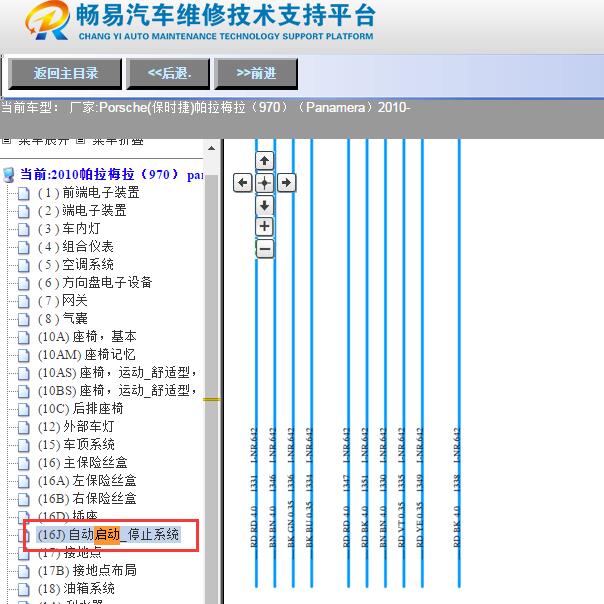Click the page icon next to (5) 空调系统

23,265
